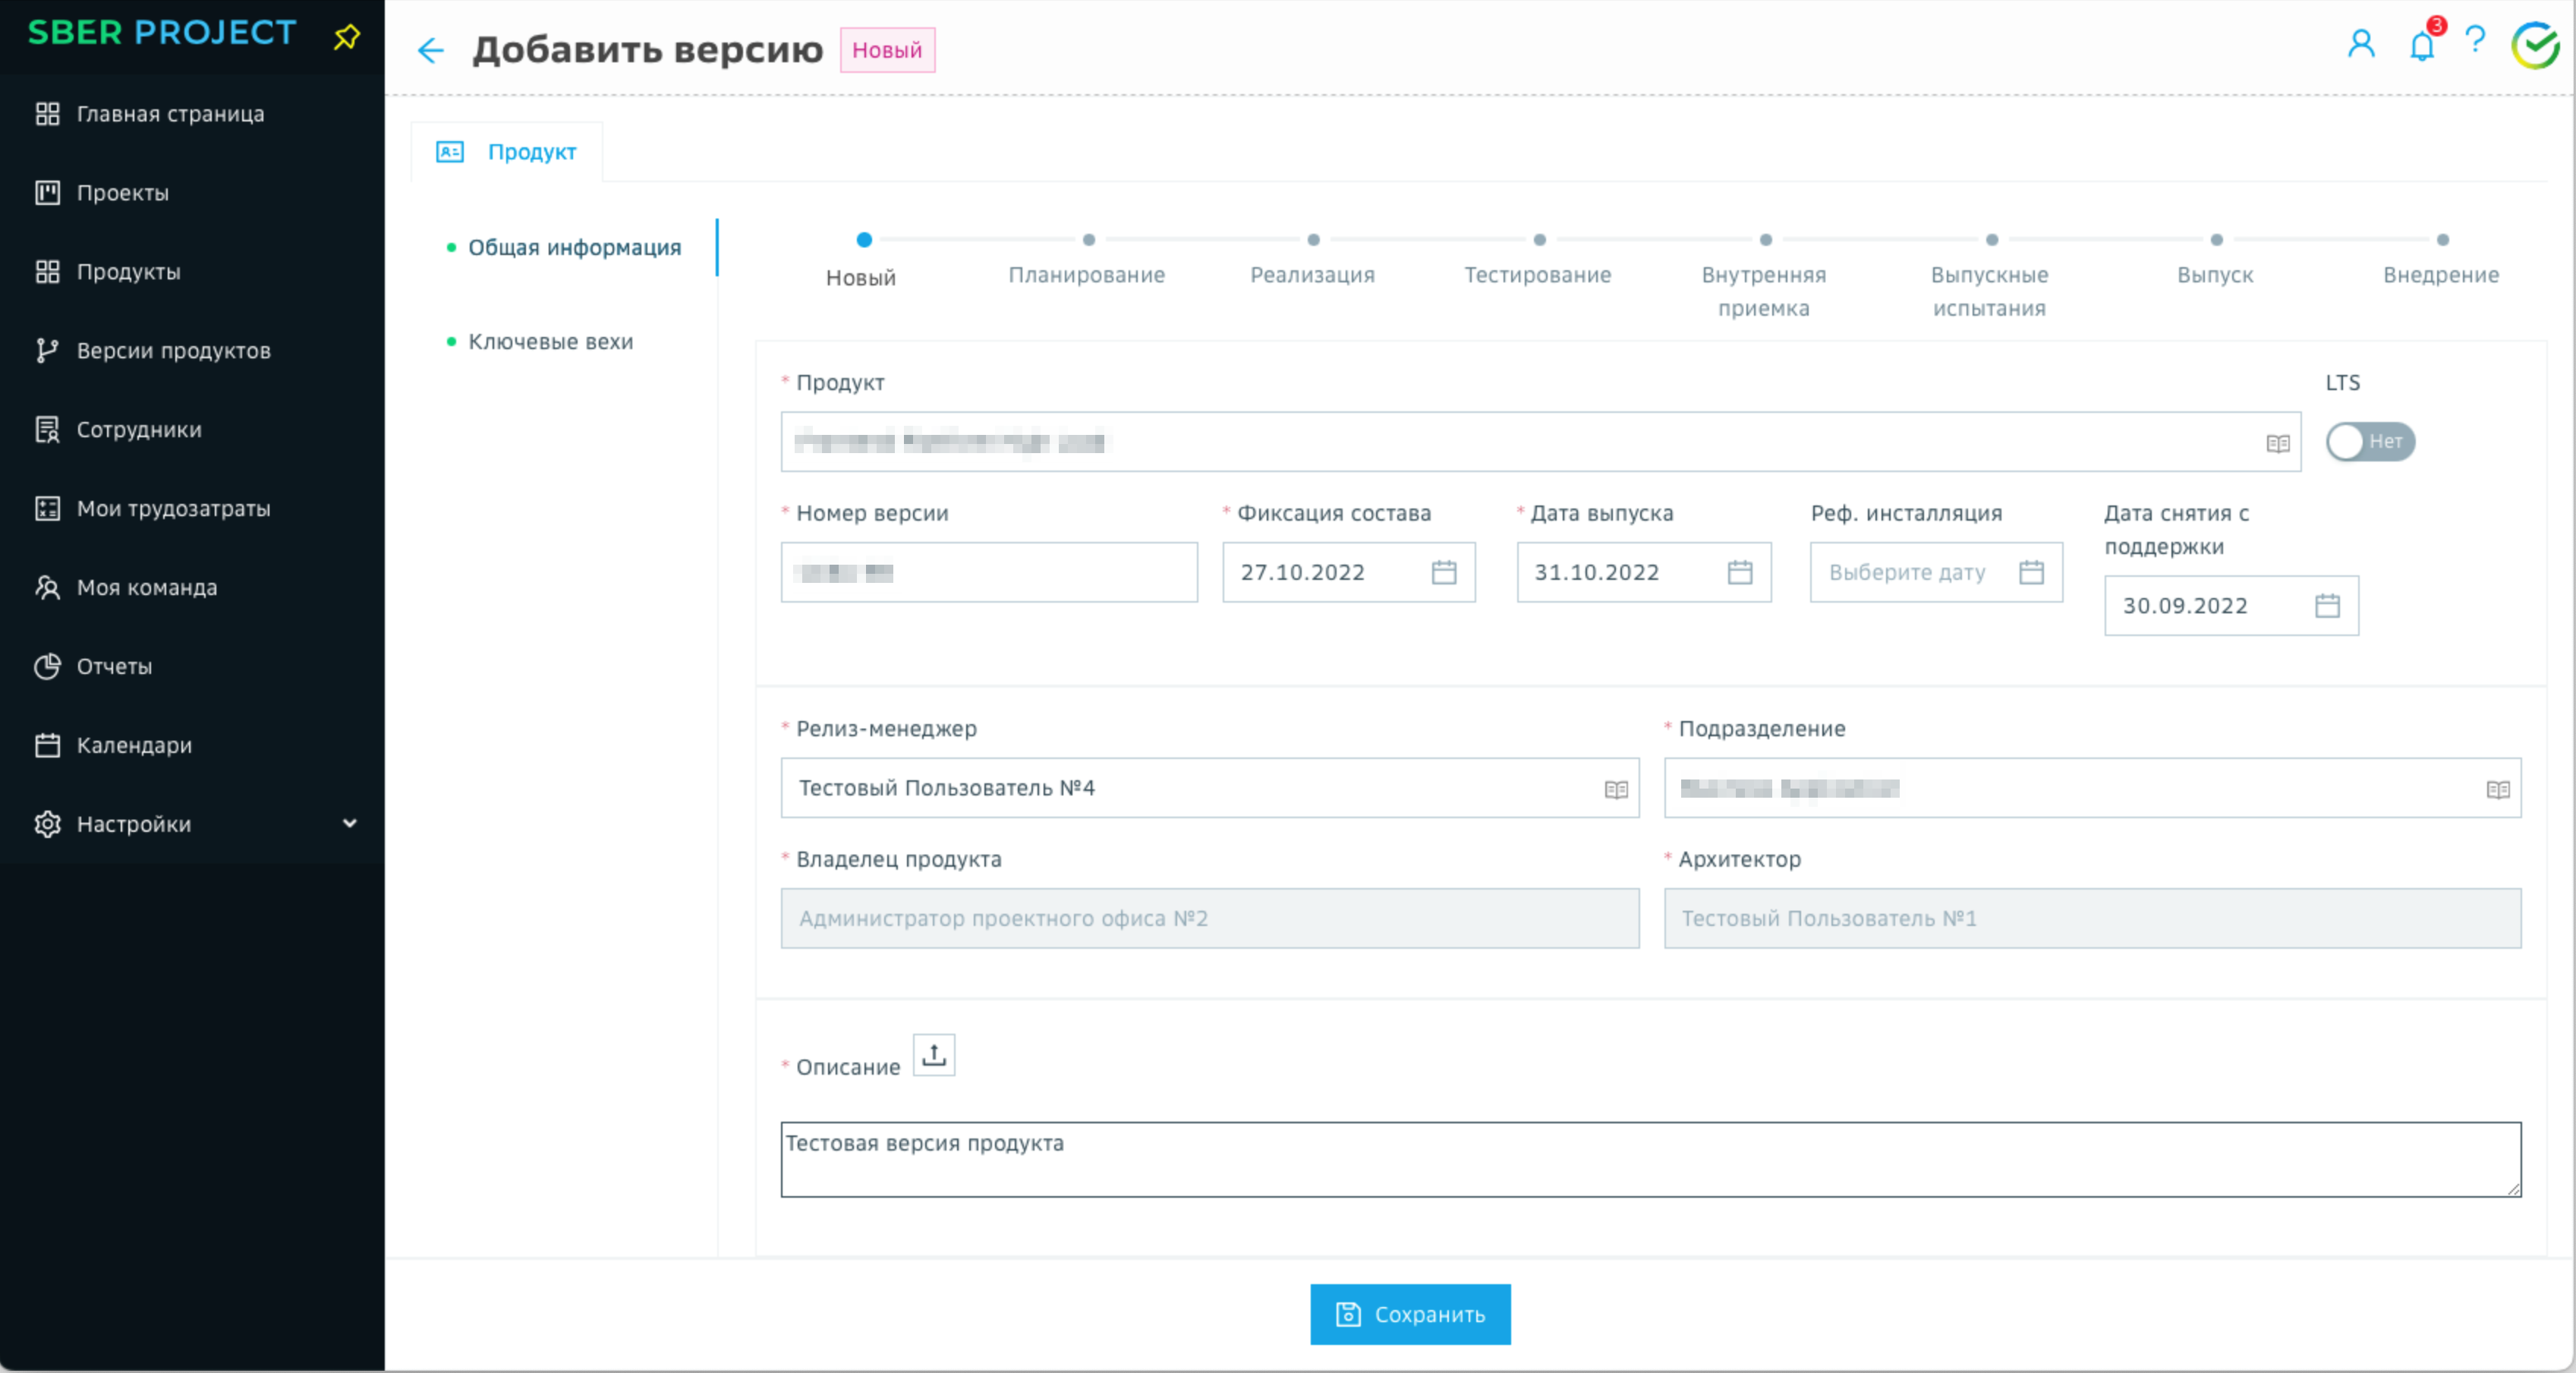Open Версии продуктов in the sidebar

coord(173,351)
